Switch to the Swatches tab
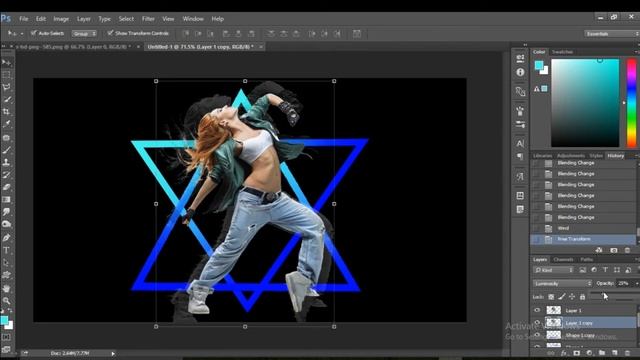640x360 pixels. (x=562, y=52)
